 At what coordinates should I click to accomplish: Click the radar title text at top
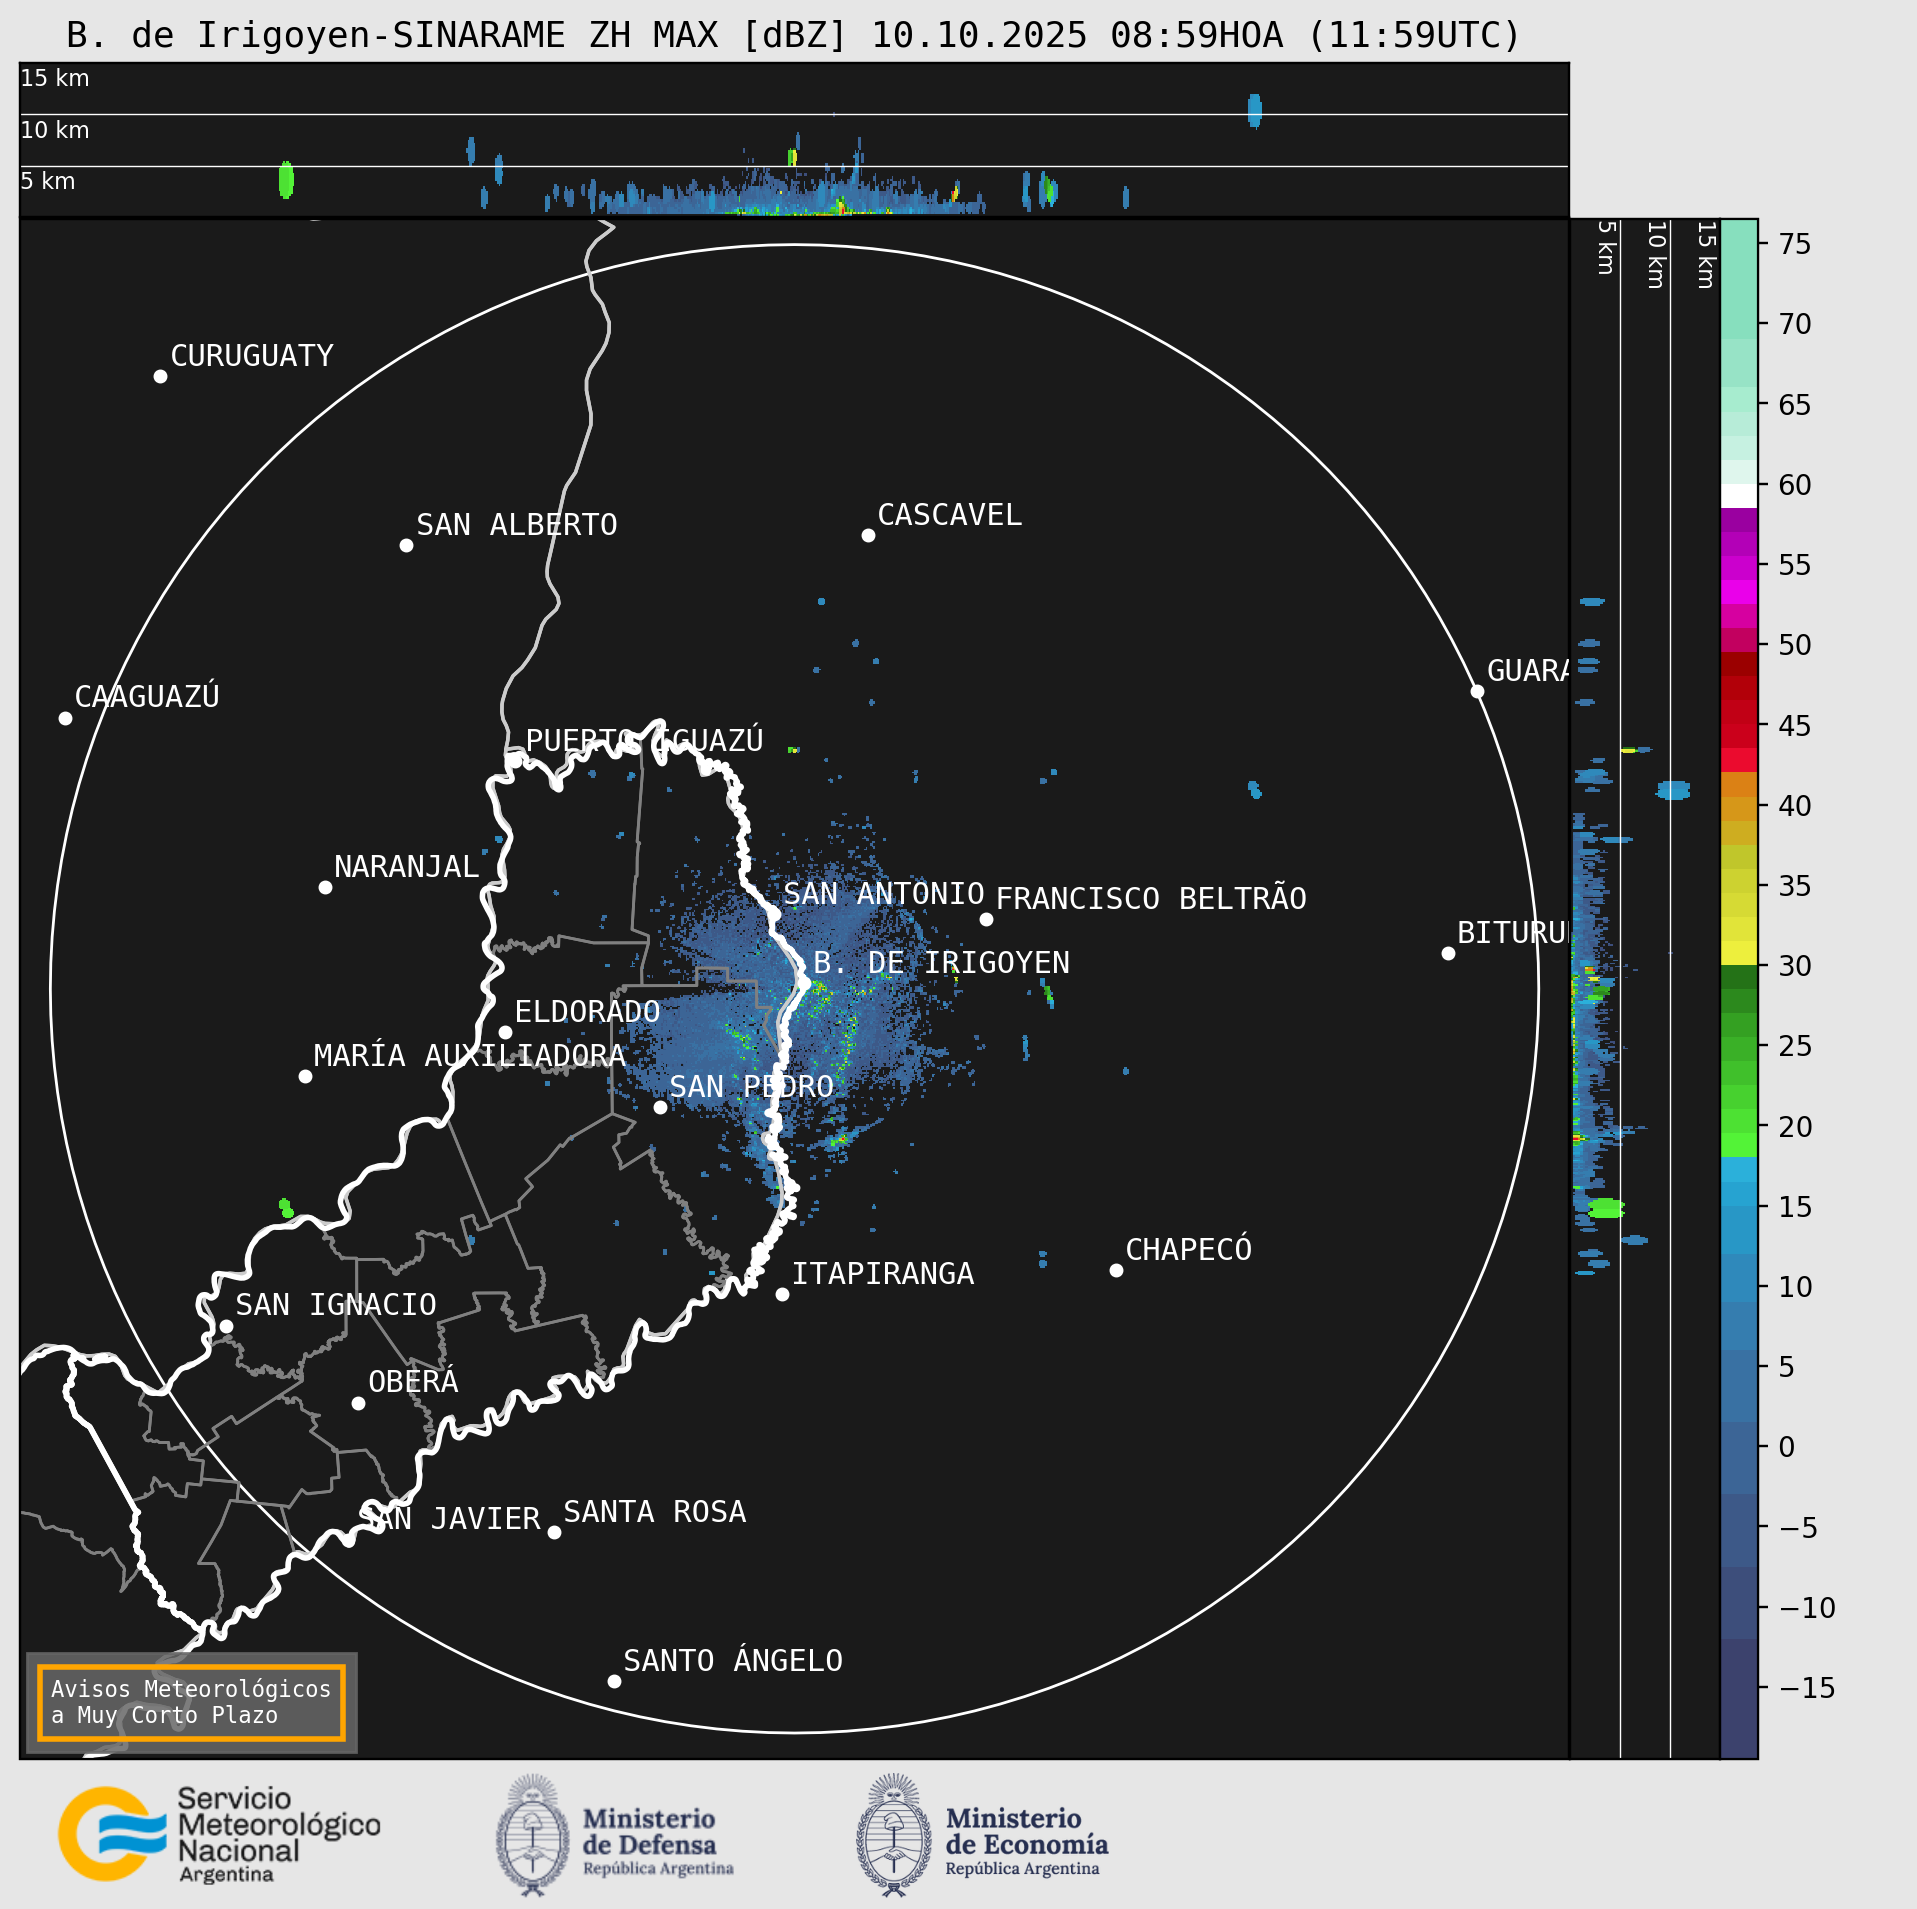793,35
